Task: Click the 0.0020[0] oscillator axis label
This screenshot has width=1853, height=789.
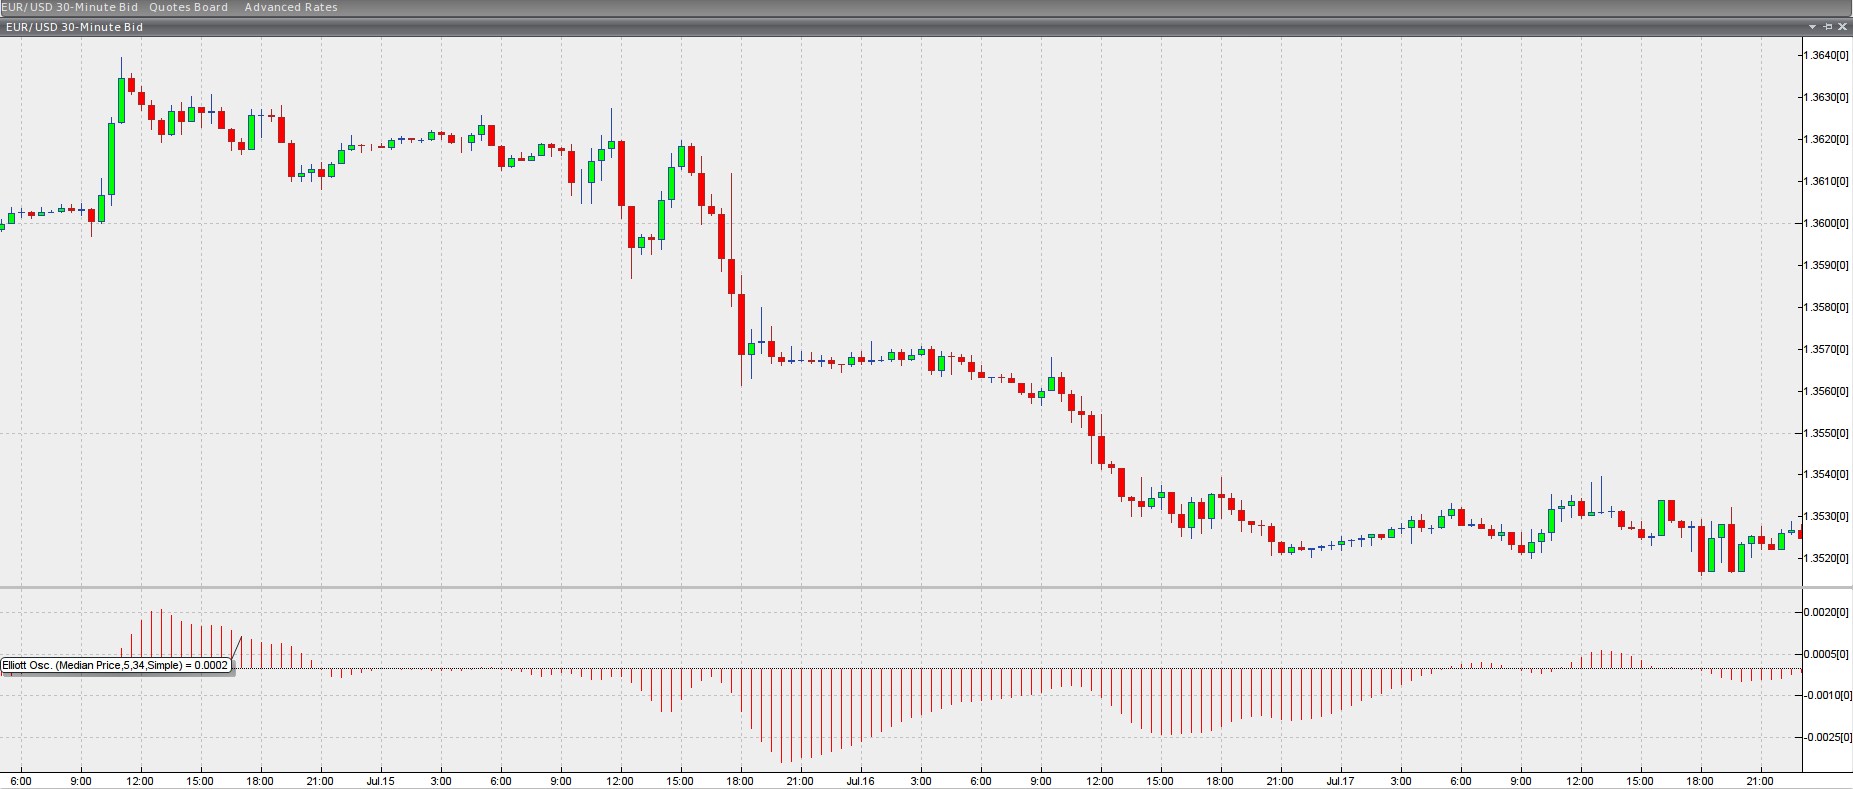Action: (x=1826, y=612)
